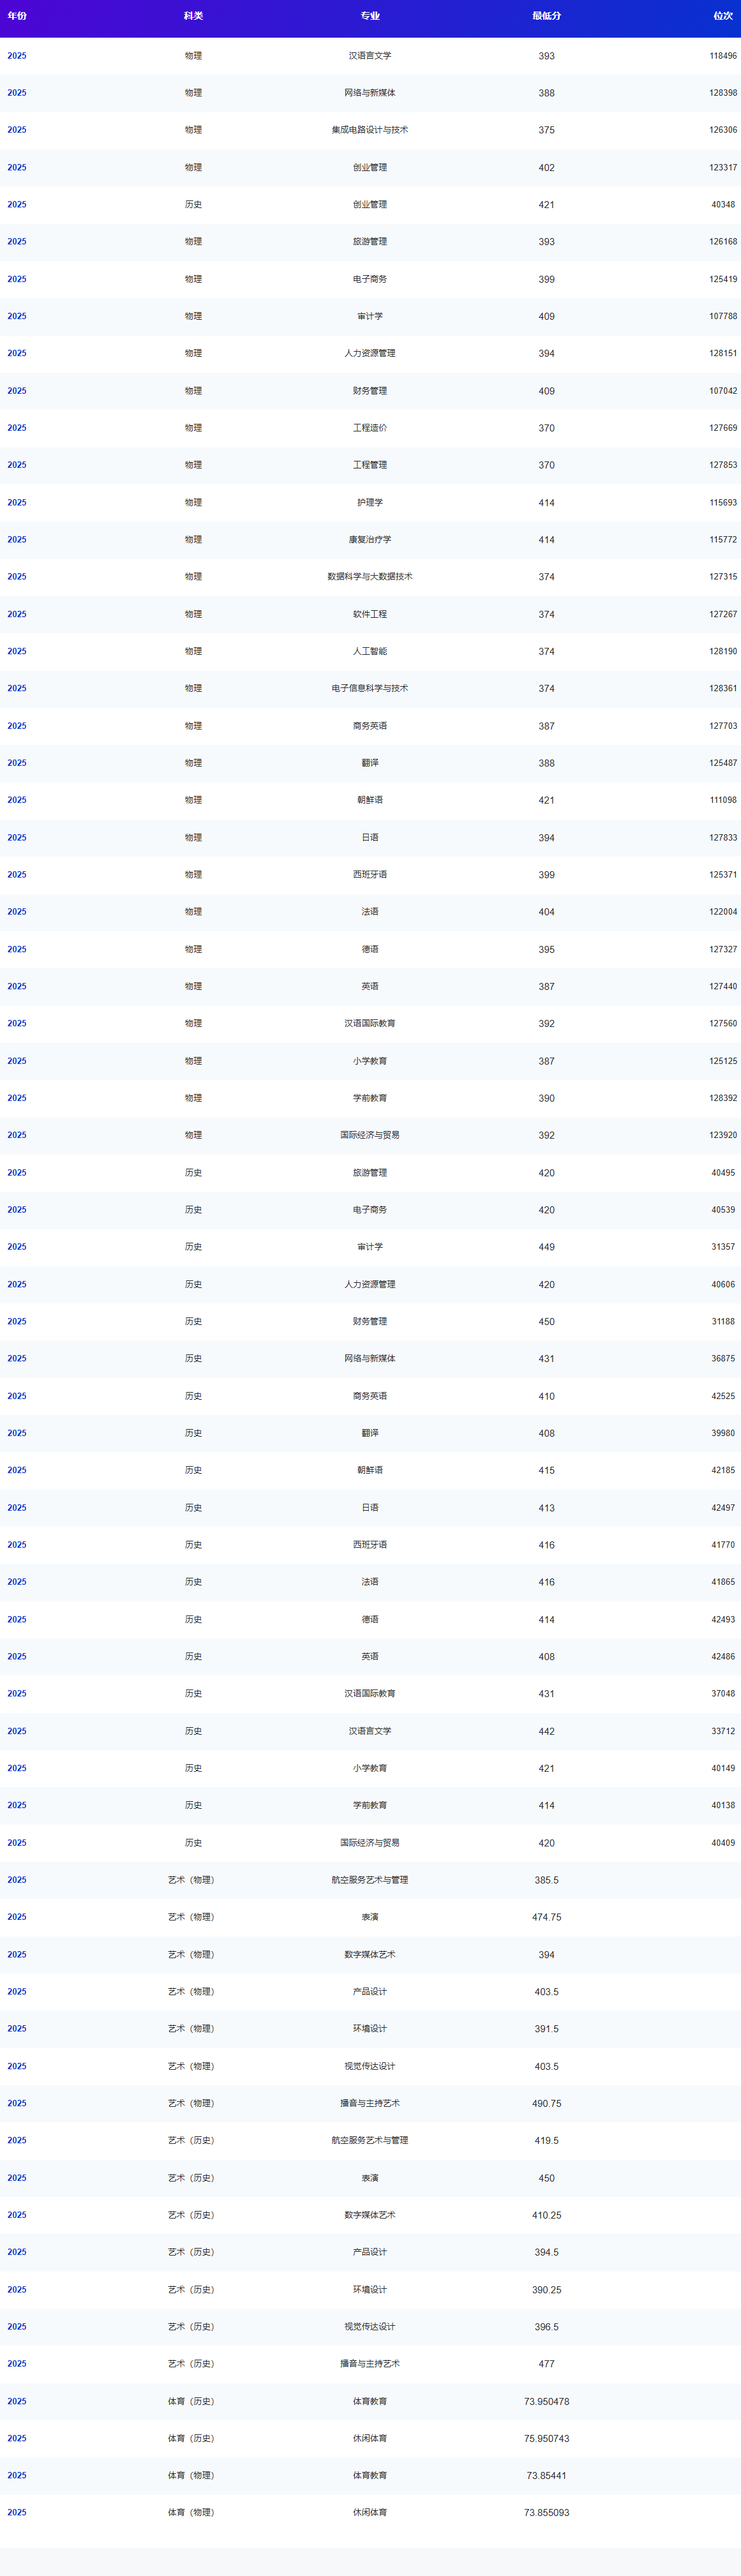
Task: Select the 474.75 minimum score cell
Action: [x=546, y=1918]
